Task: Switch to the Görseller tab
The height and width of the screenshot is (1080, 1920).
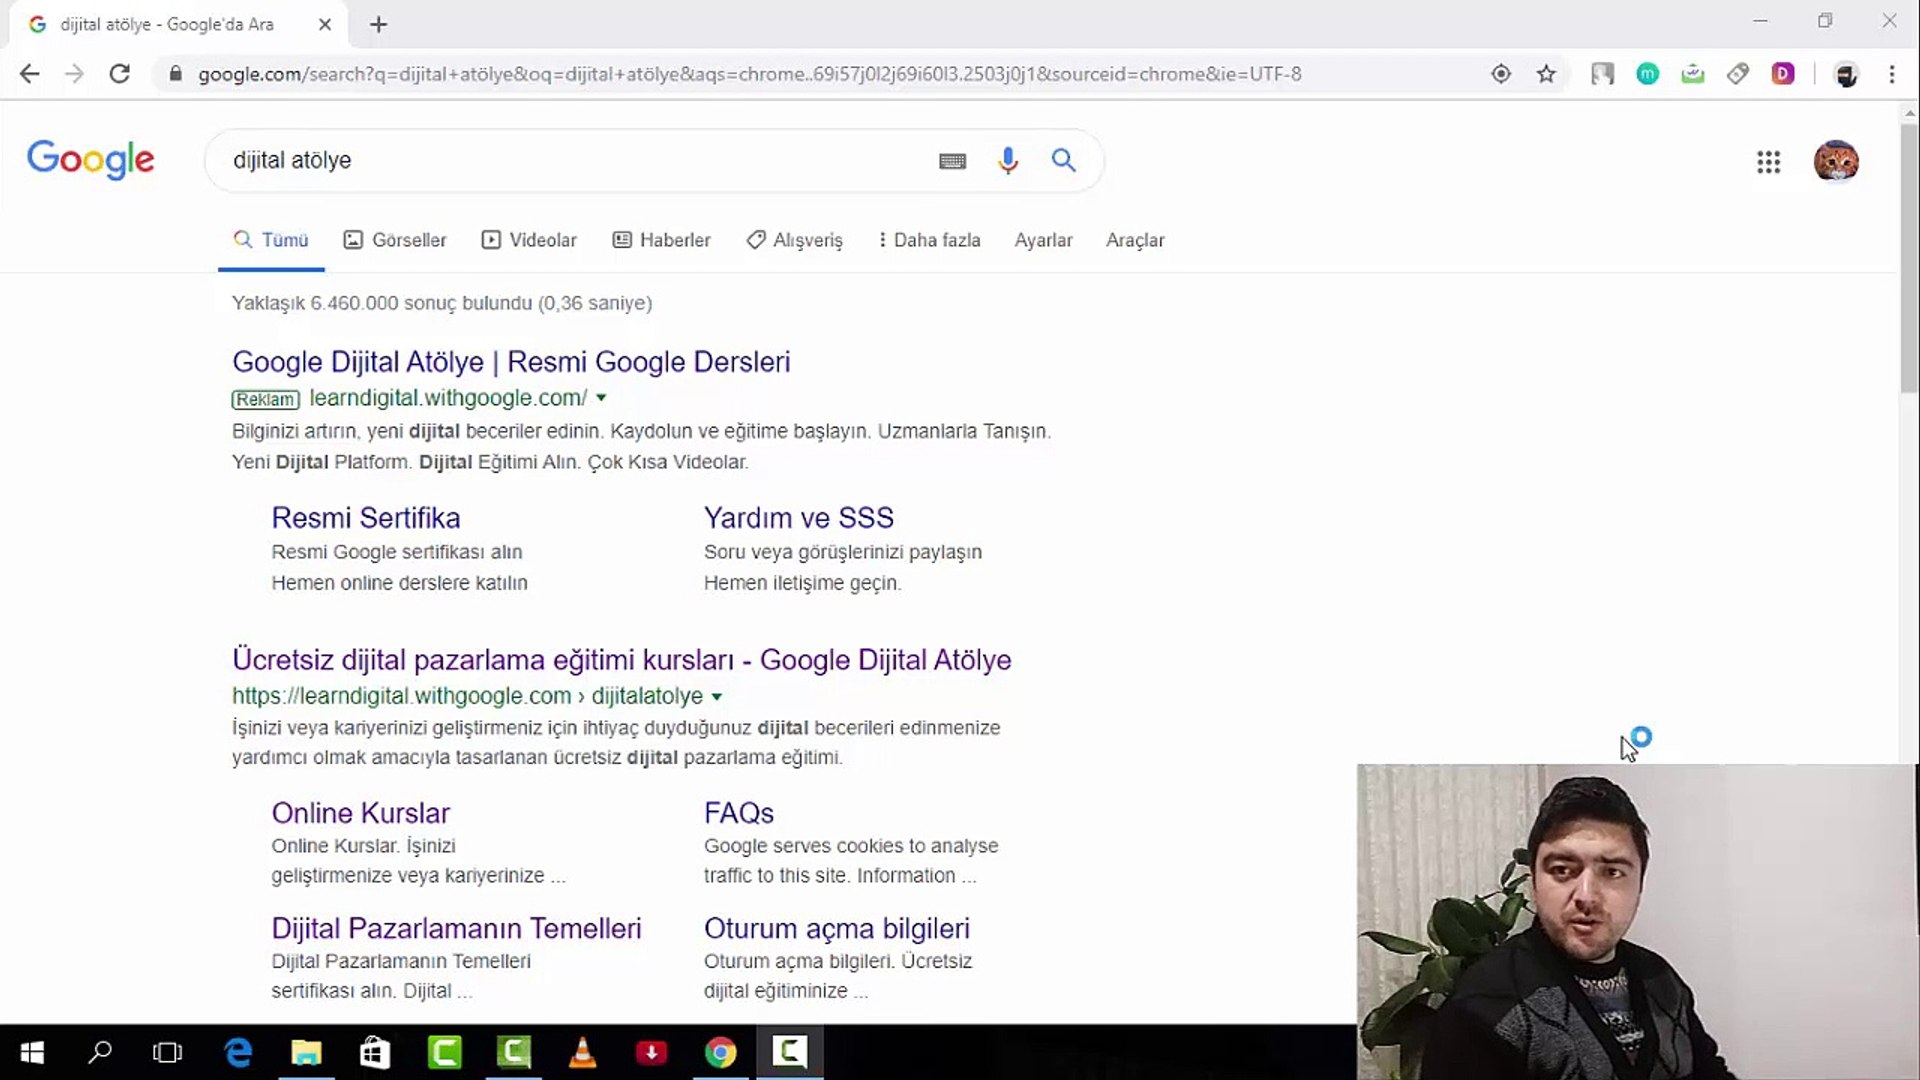Action: [x=395, y=240]
